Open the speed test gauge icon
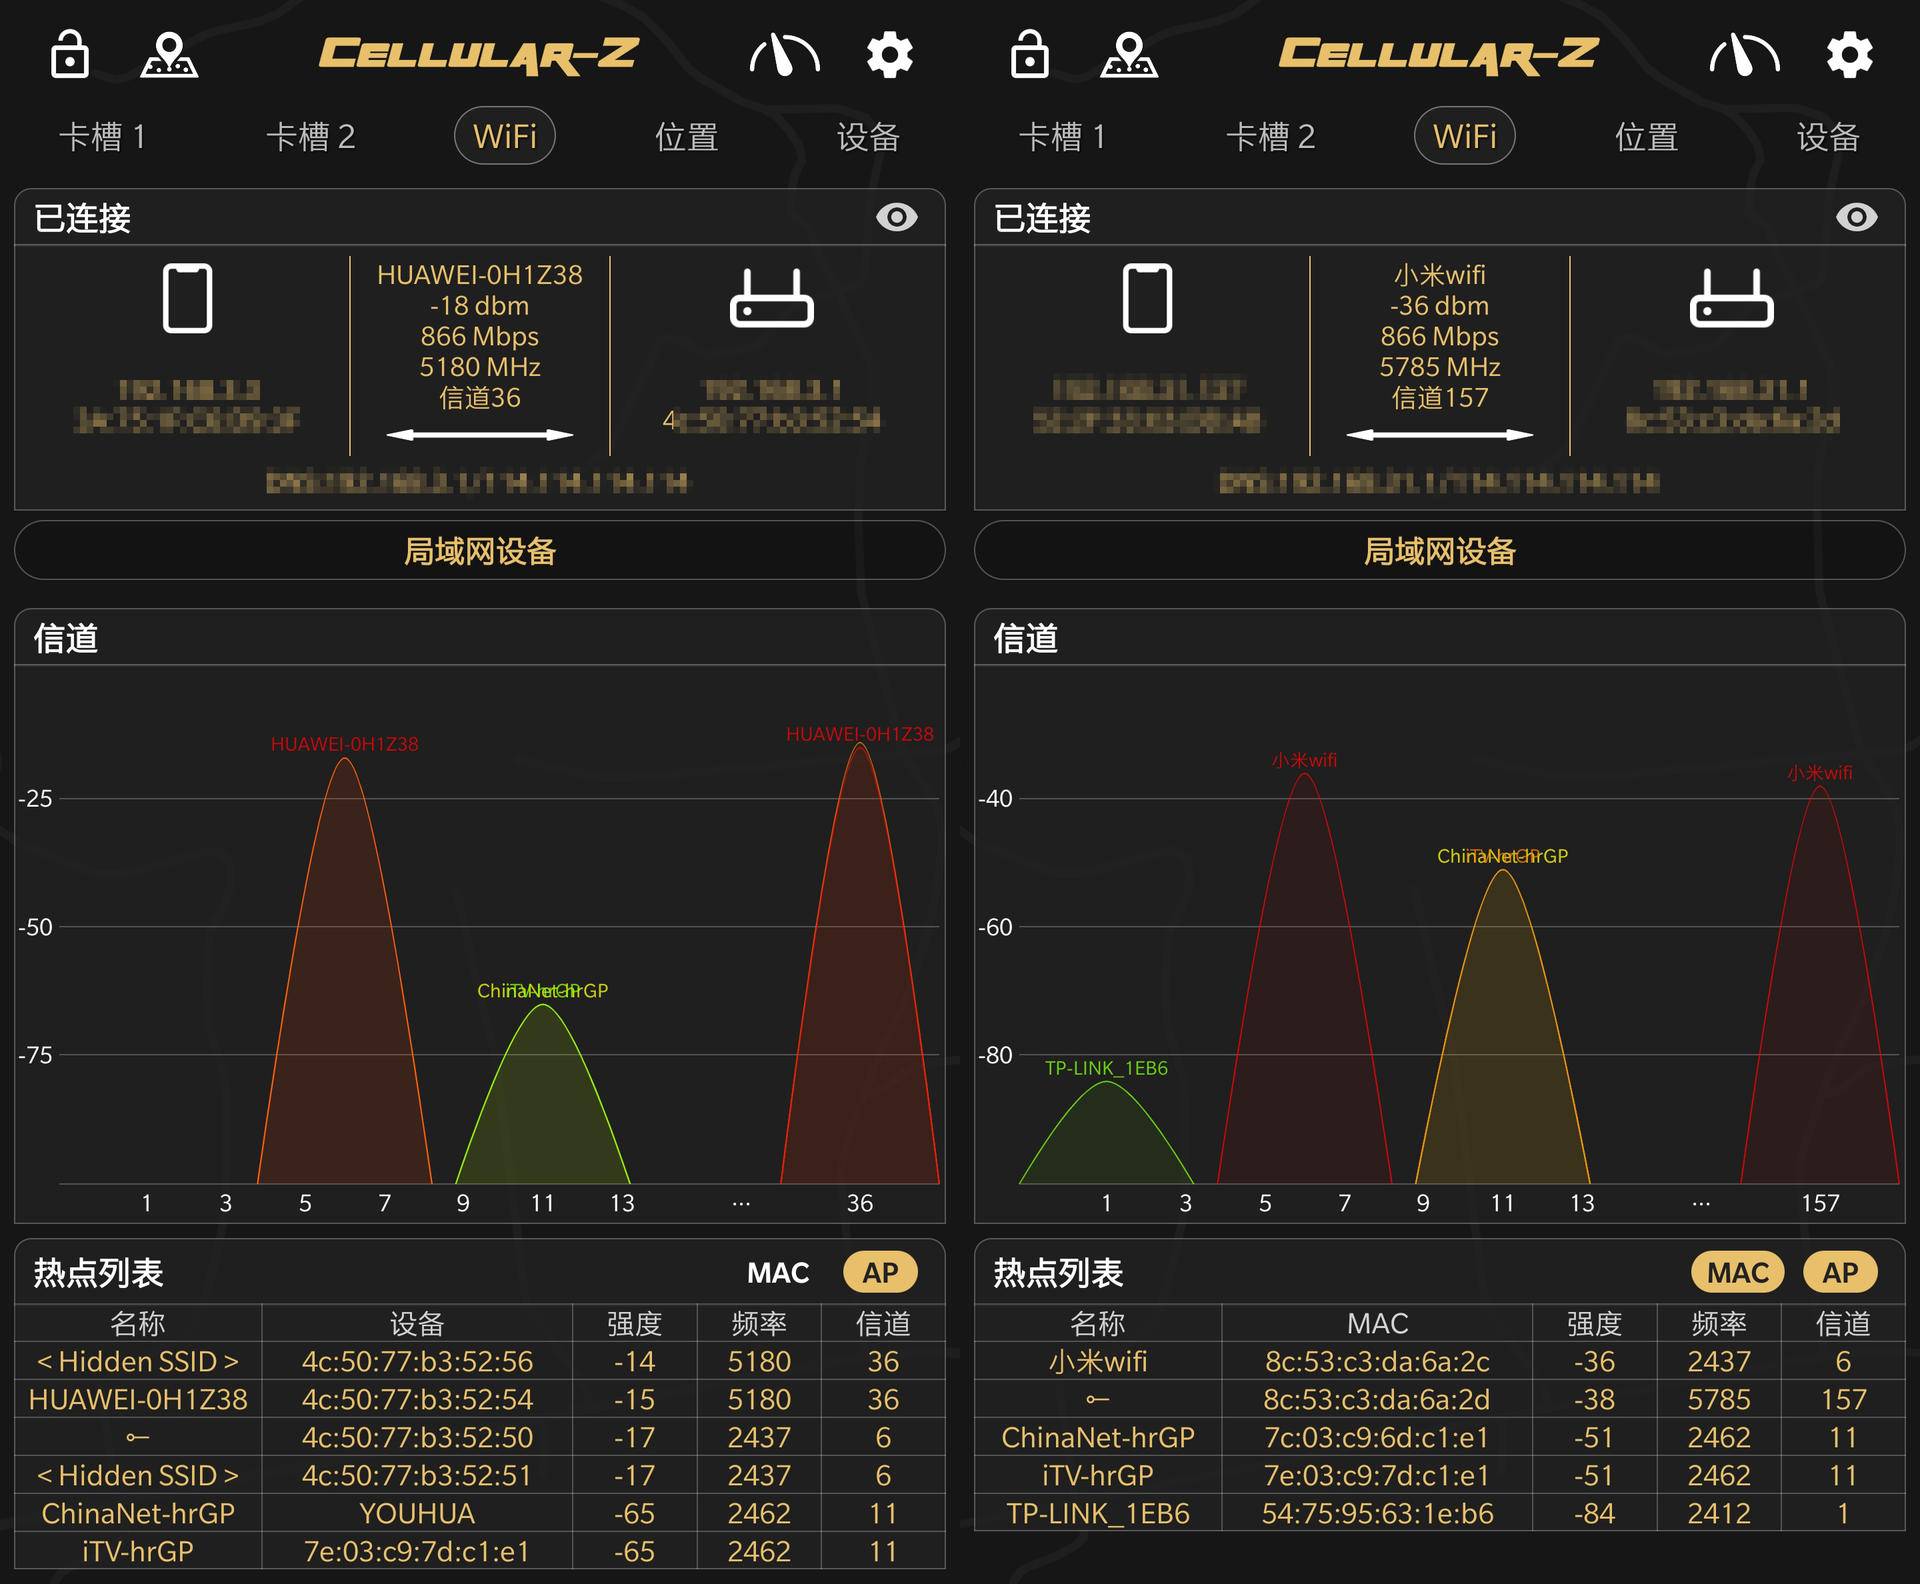Viewport: 1920px width, 1584px height. coord(786,55)
